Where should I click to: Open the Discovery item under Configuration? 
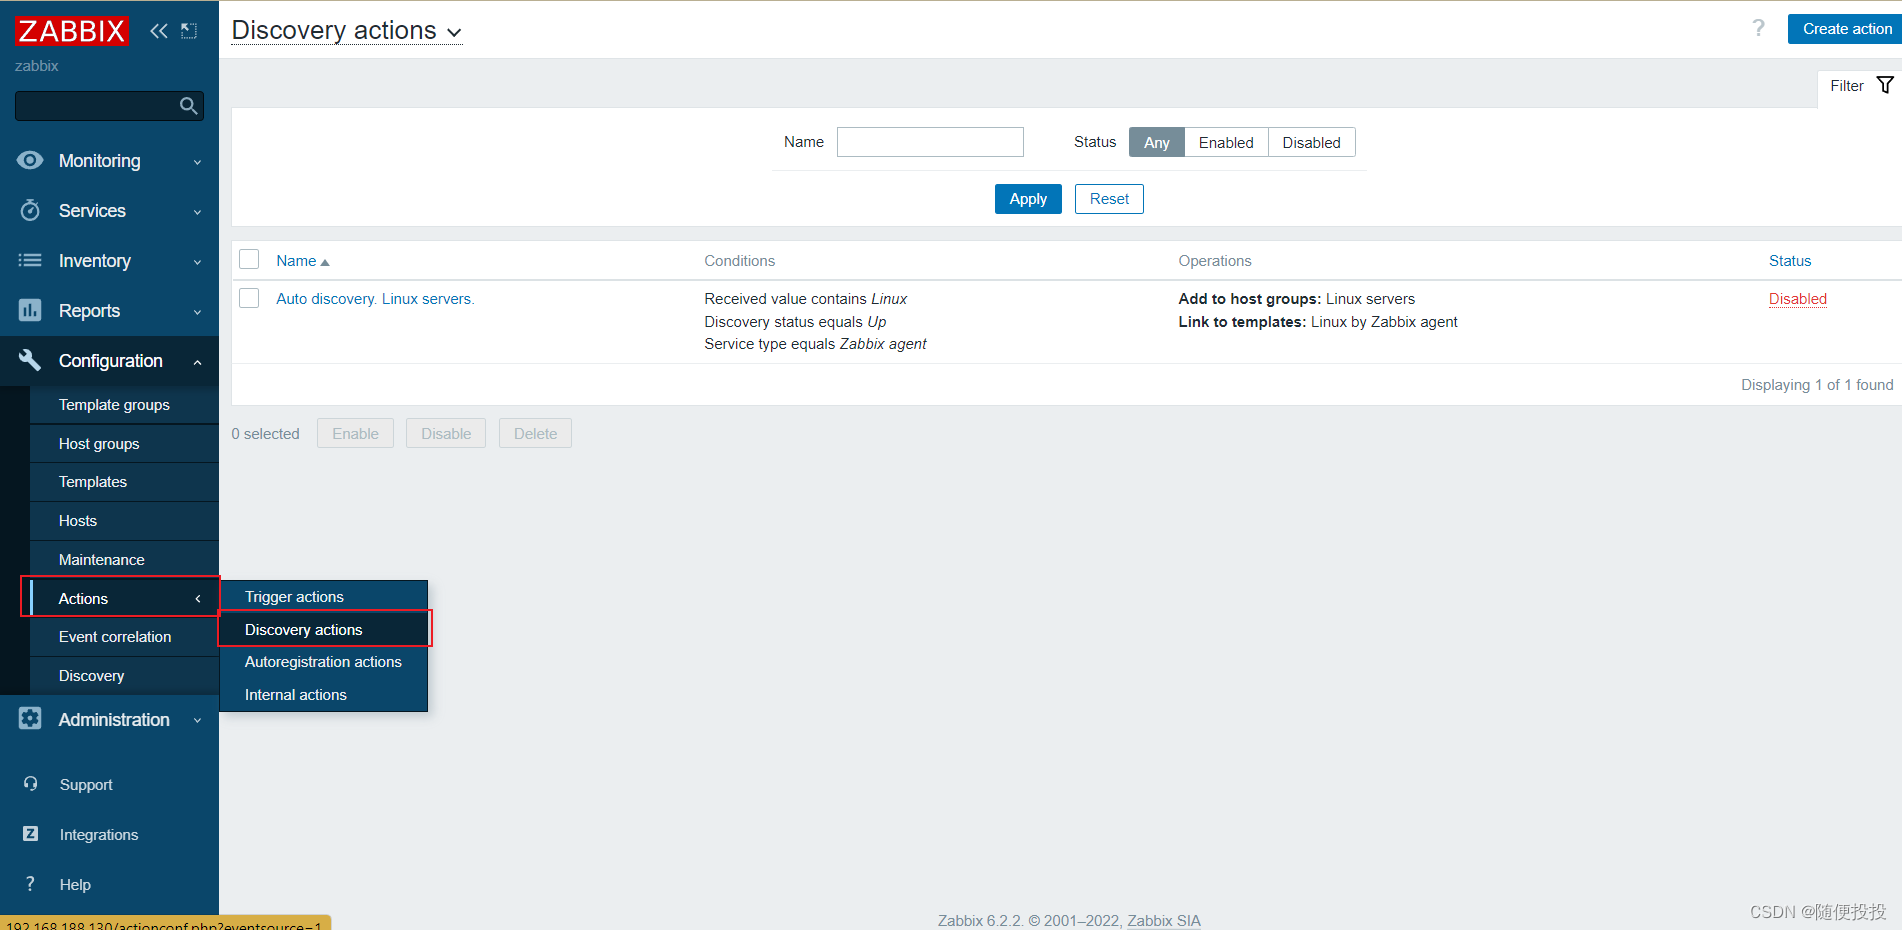(x=124, y=676)
